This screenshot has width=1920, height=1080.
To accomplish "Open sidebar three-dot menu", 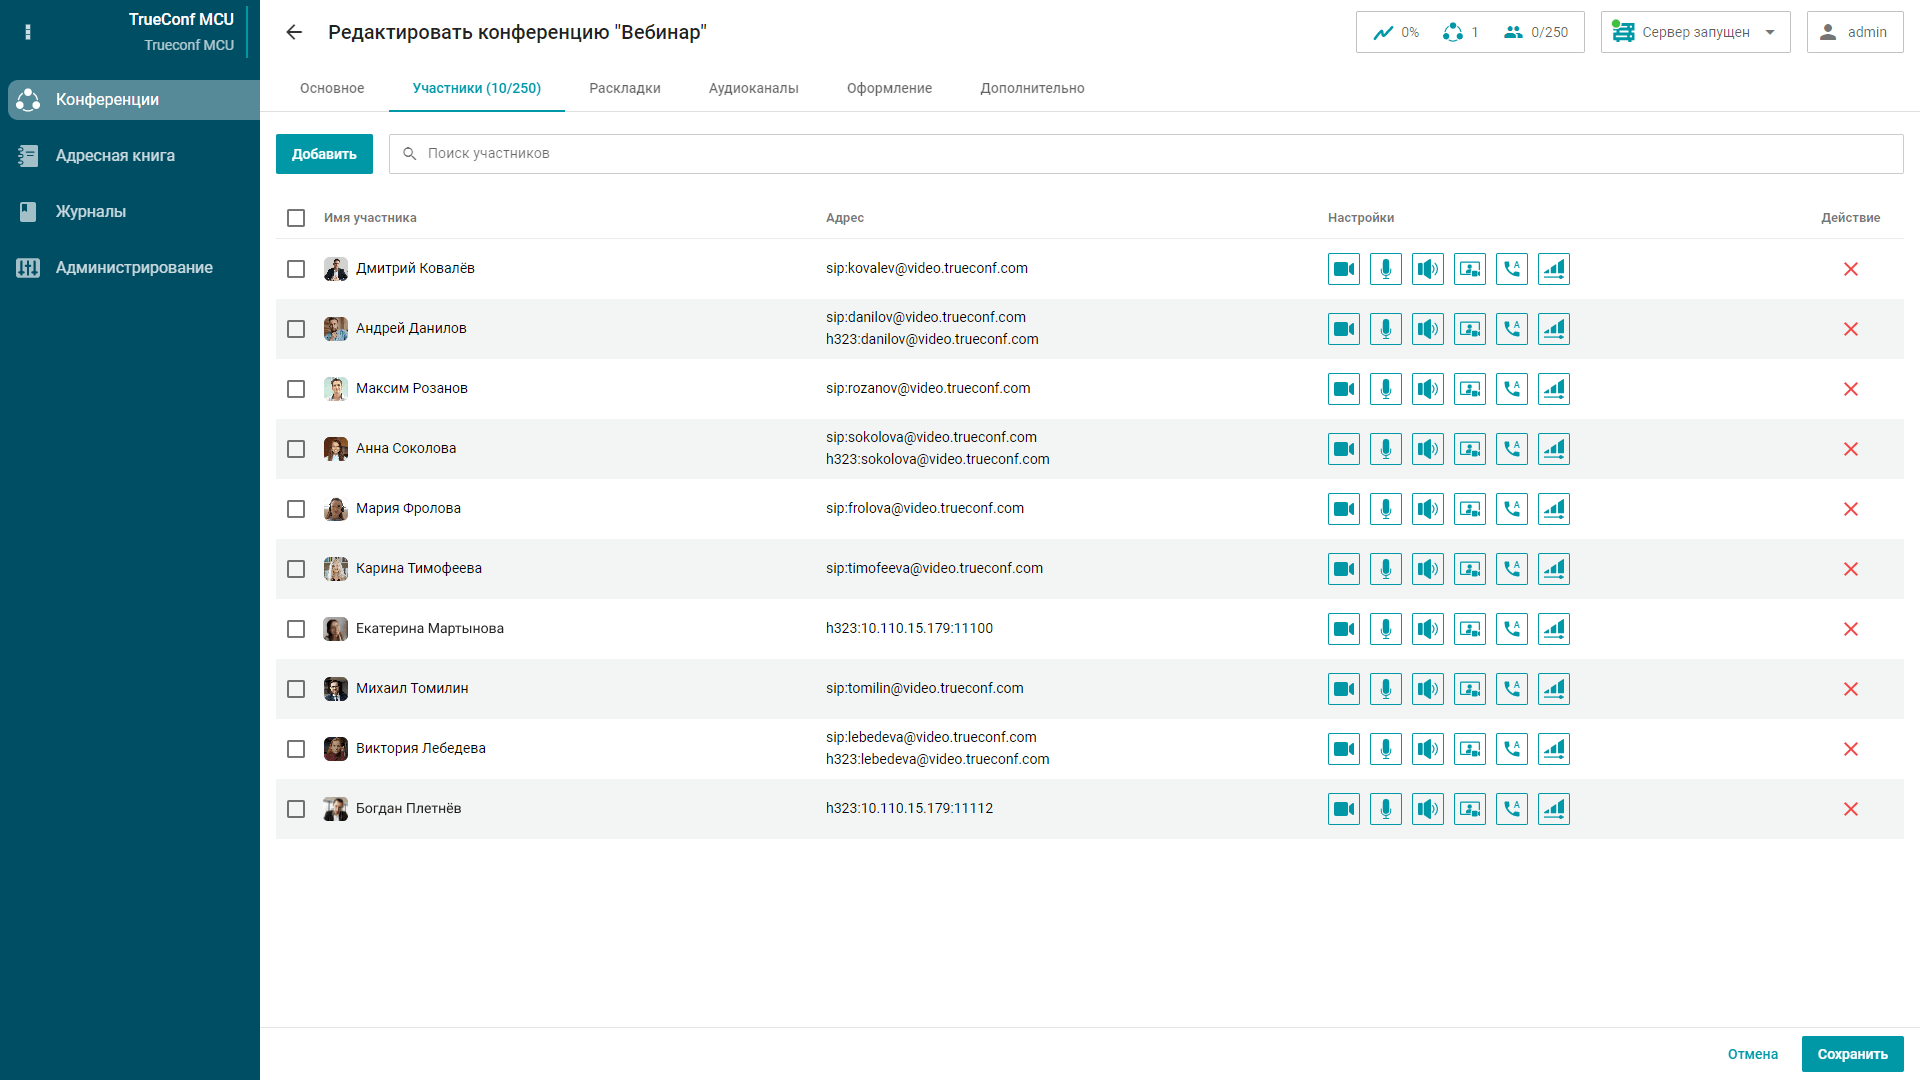I will [28, 32].
